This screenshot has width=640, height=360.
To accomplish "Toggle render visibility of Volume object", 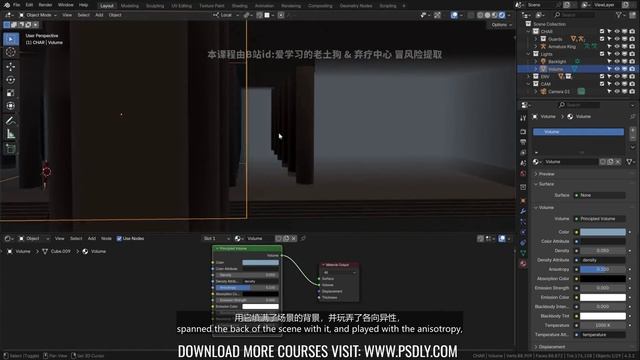I will (632, 69).
